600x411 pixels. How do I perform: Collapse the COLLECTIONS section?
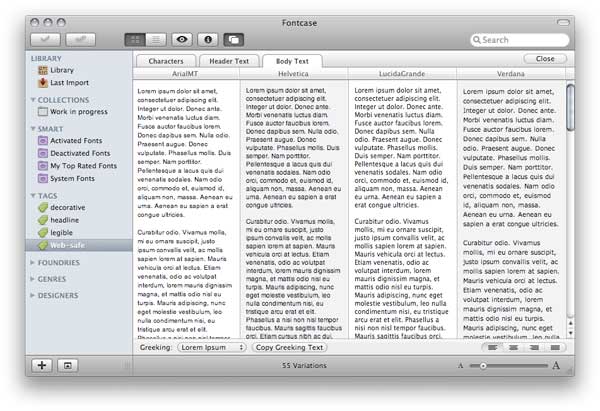pos(33,100)
